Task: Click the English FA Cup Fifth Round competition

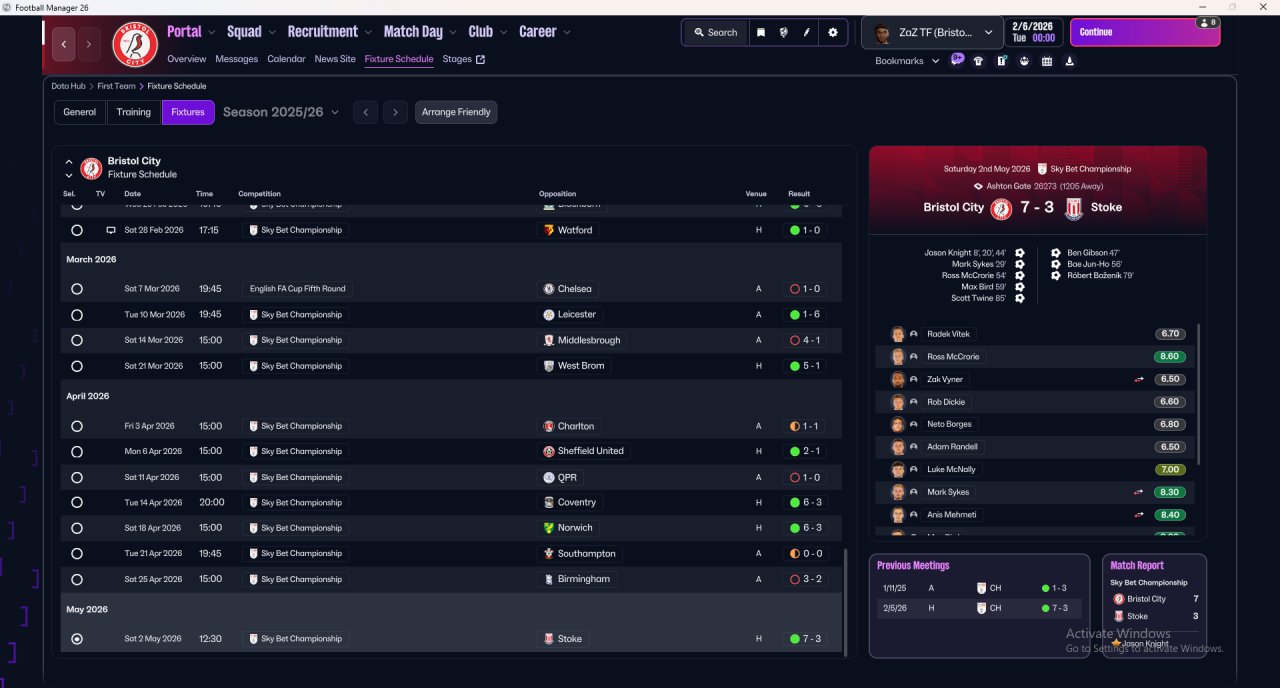Action: tap(297, 289)
